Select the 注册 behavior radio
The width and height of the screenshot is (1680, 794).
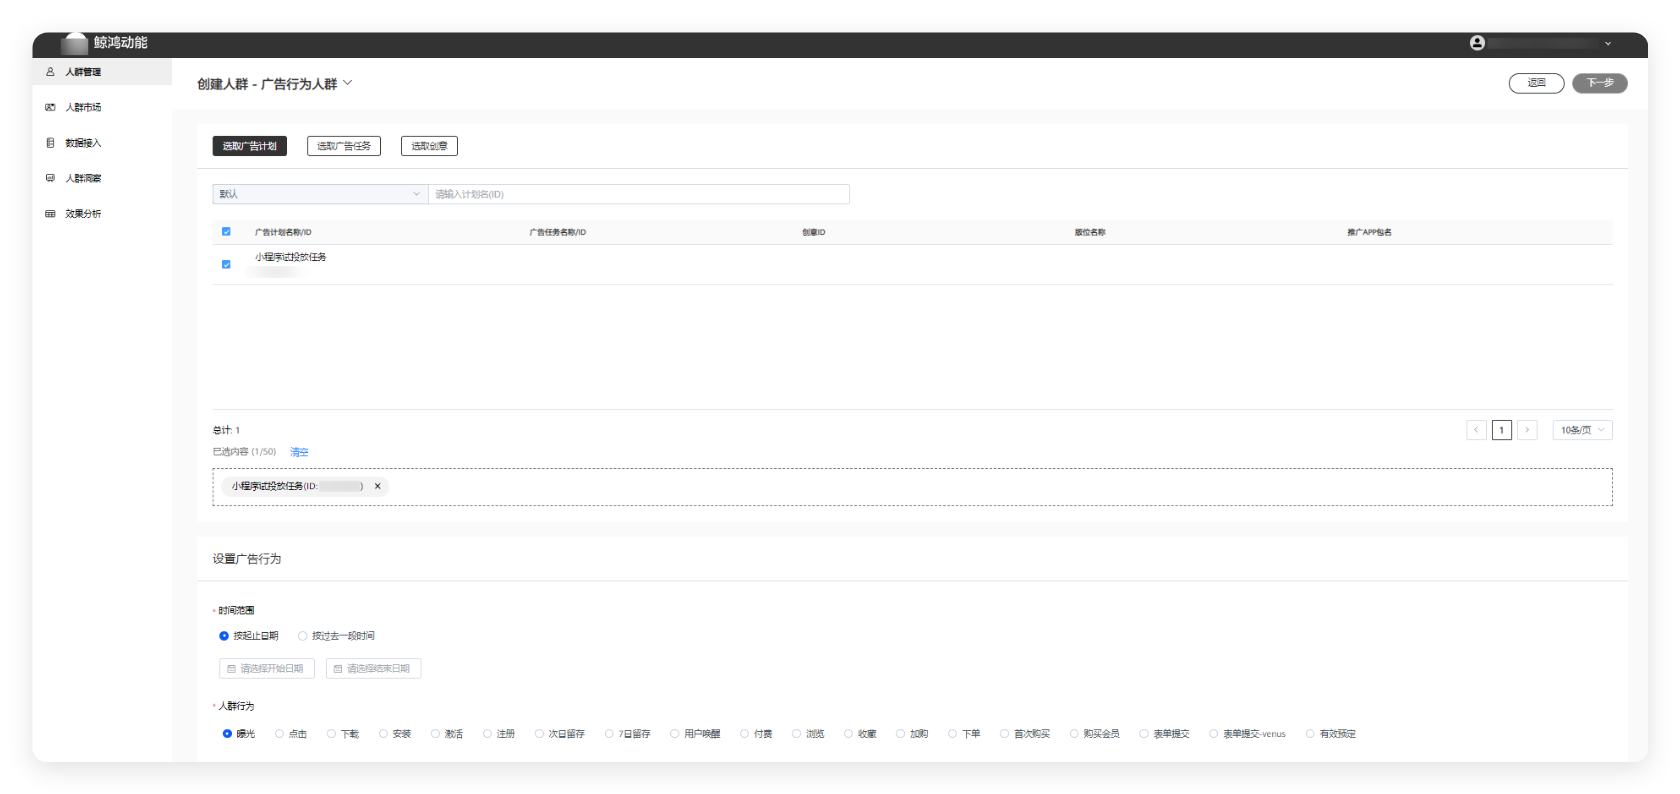coord(499,734)
